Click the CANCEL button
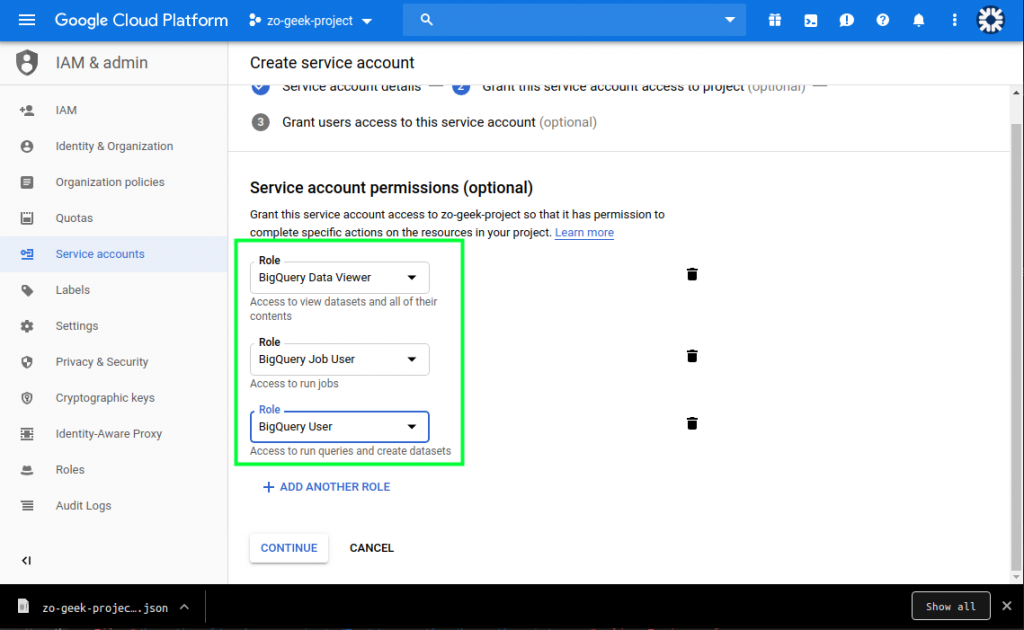Screen dimensions: 1024x630 (x=372, y=548)
